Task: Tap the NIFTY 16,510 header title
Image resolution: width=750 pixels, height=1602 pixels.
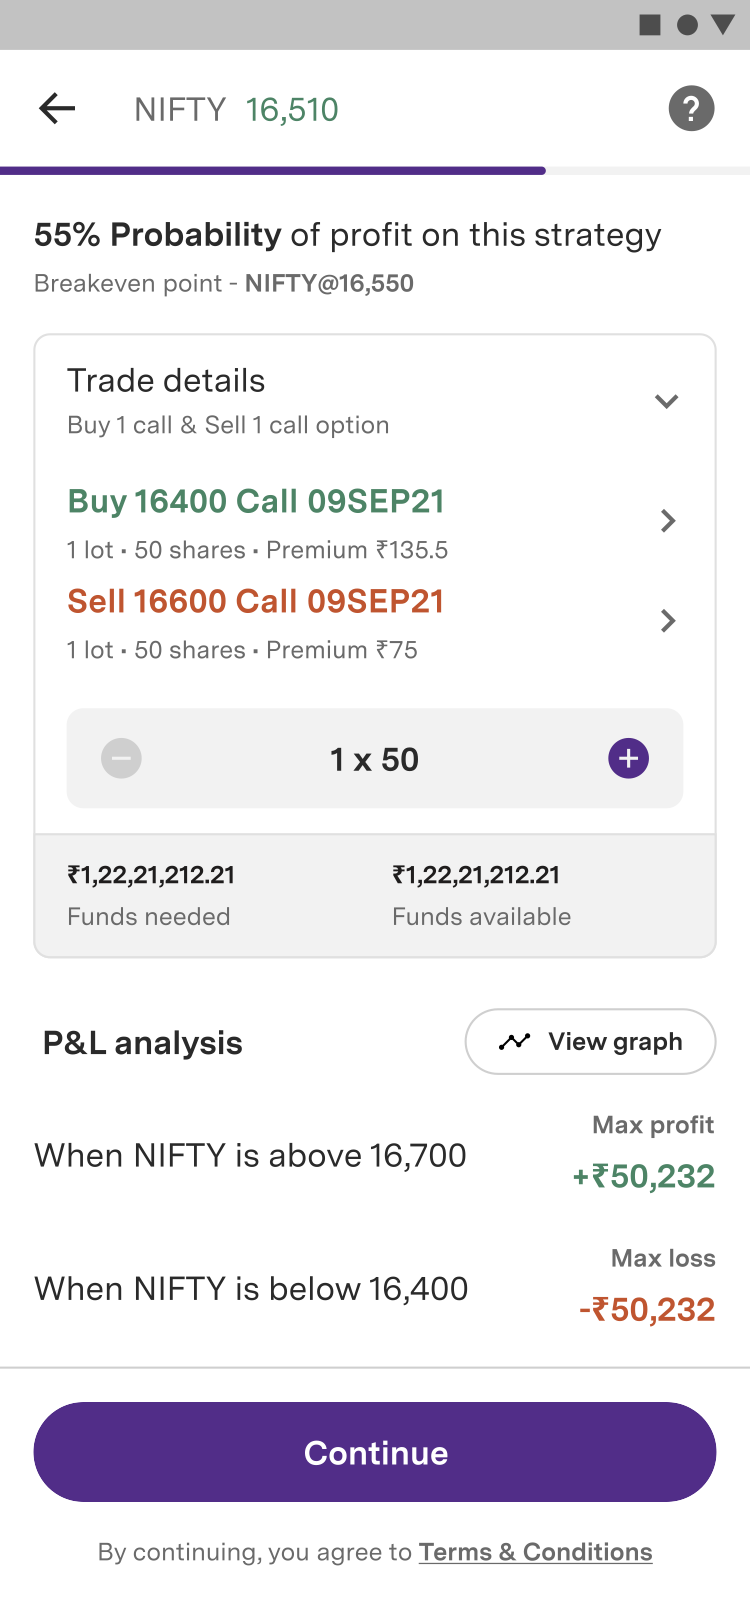Action: pos(237,109)
